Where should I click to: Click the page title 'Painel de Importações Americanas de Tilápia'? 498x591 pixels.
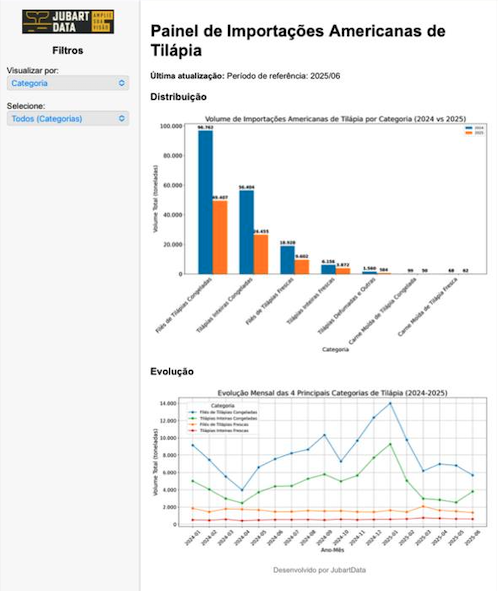(298, 40)
